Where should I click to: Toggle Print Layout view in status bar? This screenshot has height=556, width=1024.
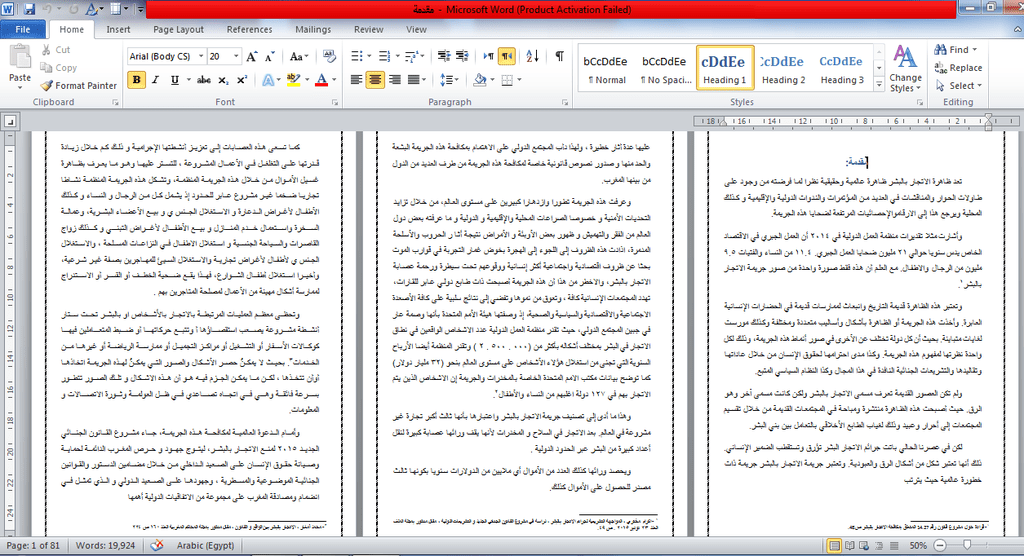point(834,546)
